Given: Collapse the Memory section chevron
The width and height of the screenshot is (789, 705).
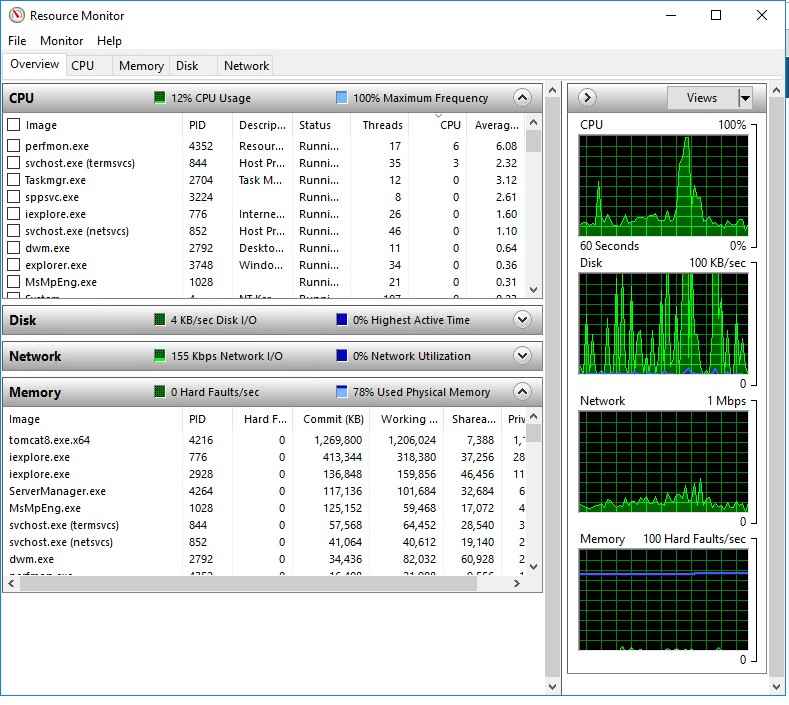Looking at the screenshot, I should (522, 391).
